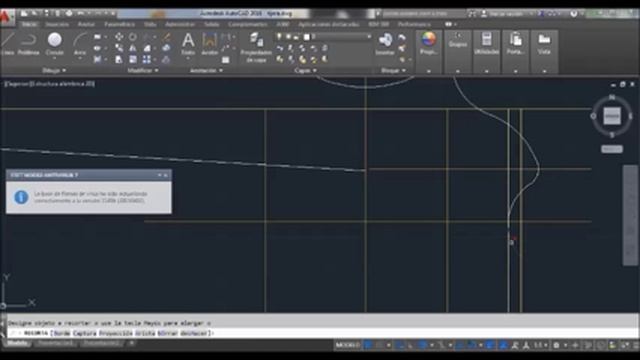
Task: Choose Proyección option in command line
Action: click(x=116, y=333)
